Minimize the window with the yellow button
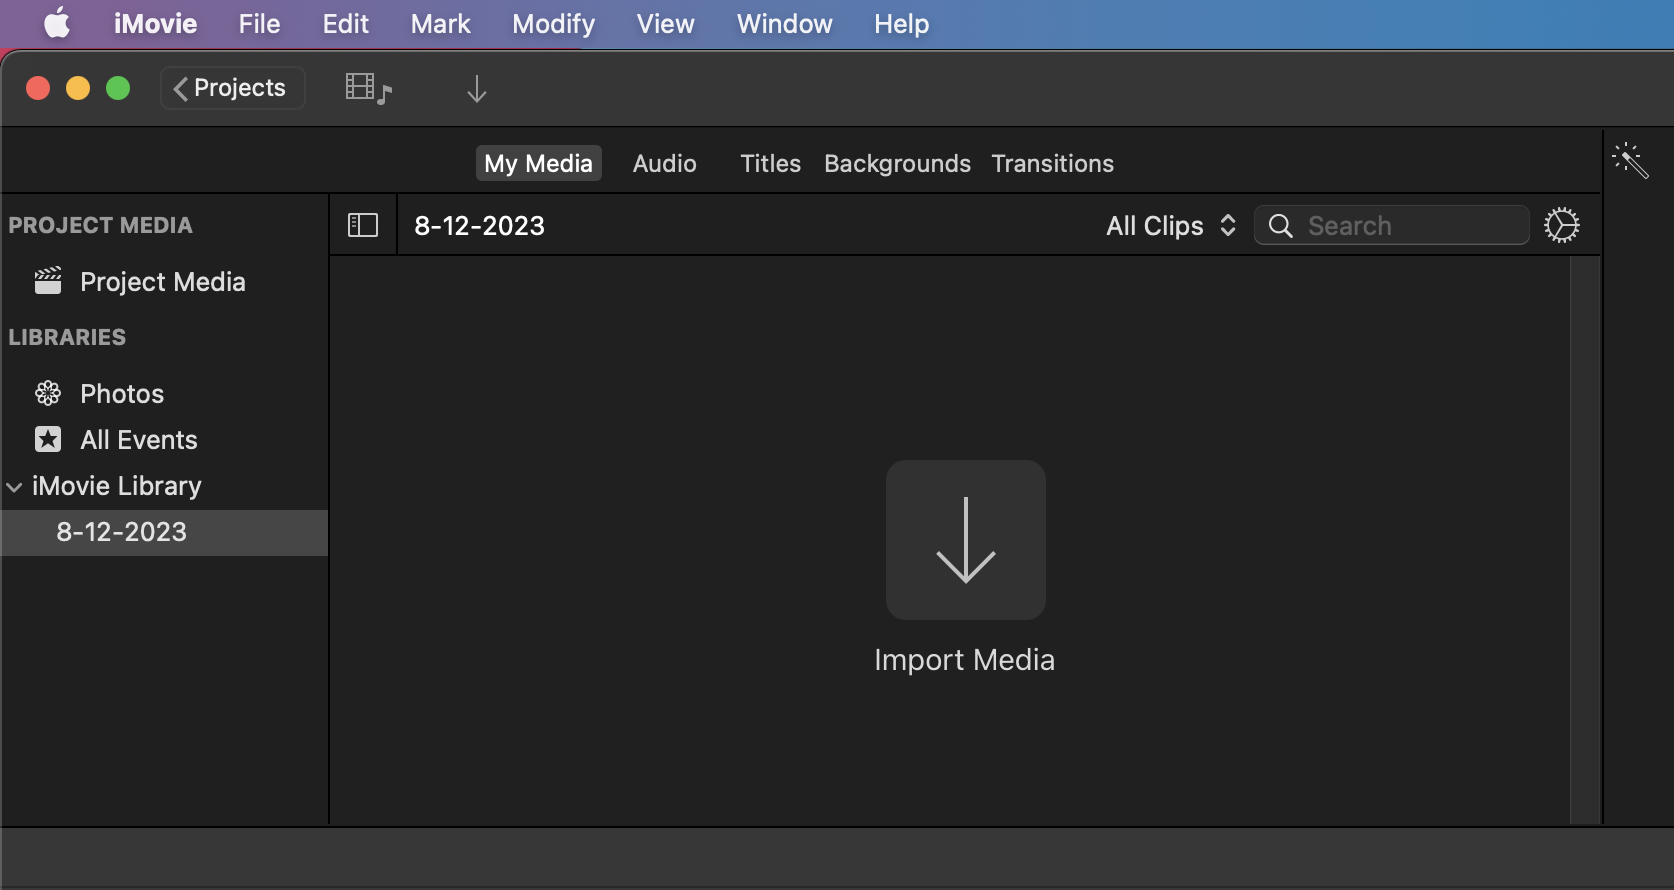 coord(78,88)
